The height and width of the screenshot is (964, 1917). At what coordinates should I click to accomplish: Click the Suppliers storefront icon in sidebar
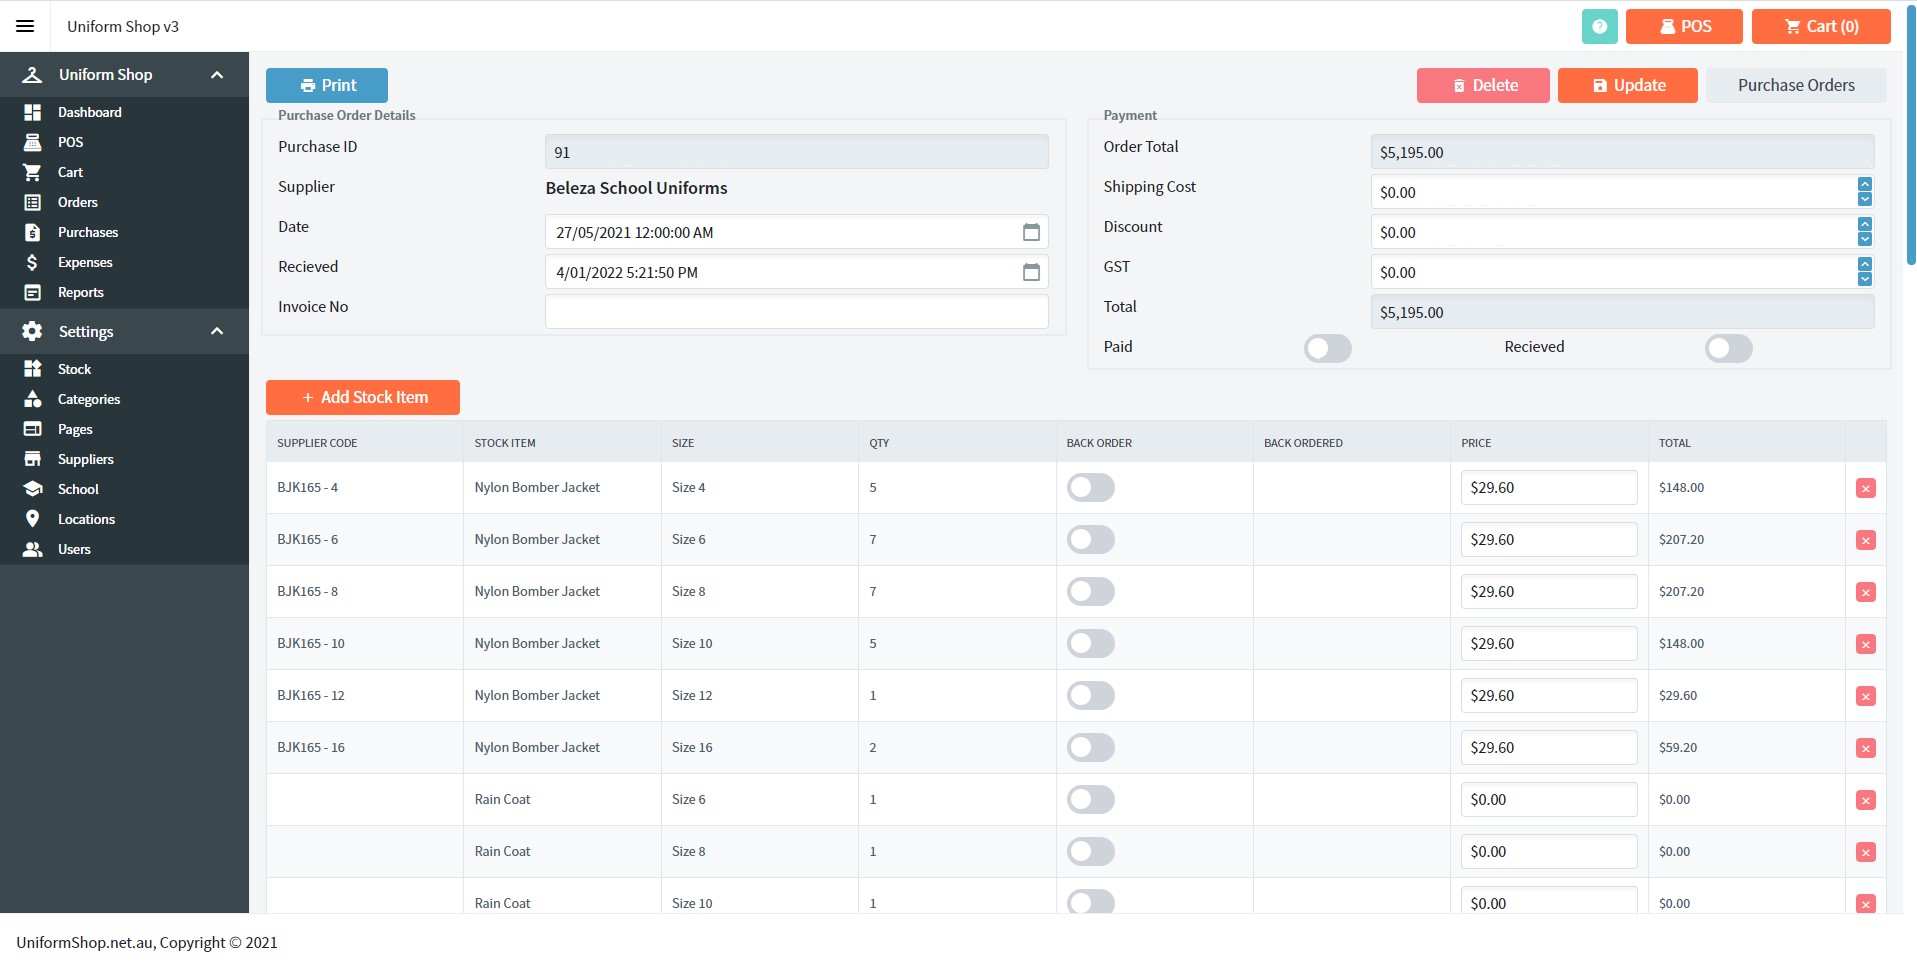click(32, 459)
